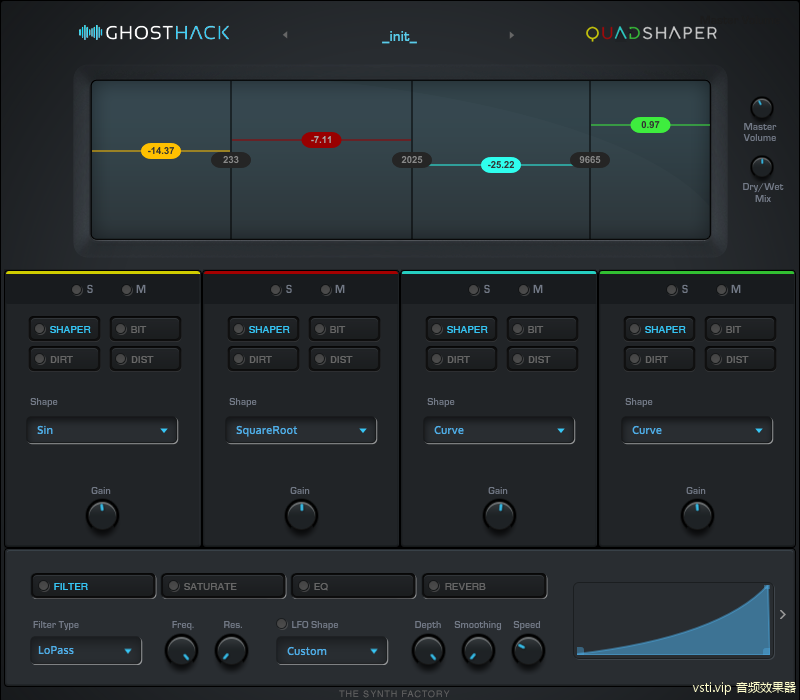The height and width of the screenshot is (700, 800).
Task: Click the next preset arrow
Action: [x=512, y=35]
